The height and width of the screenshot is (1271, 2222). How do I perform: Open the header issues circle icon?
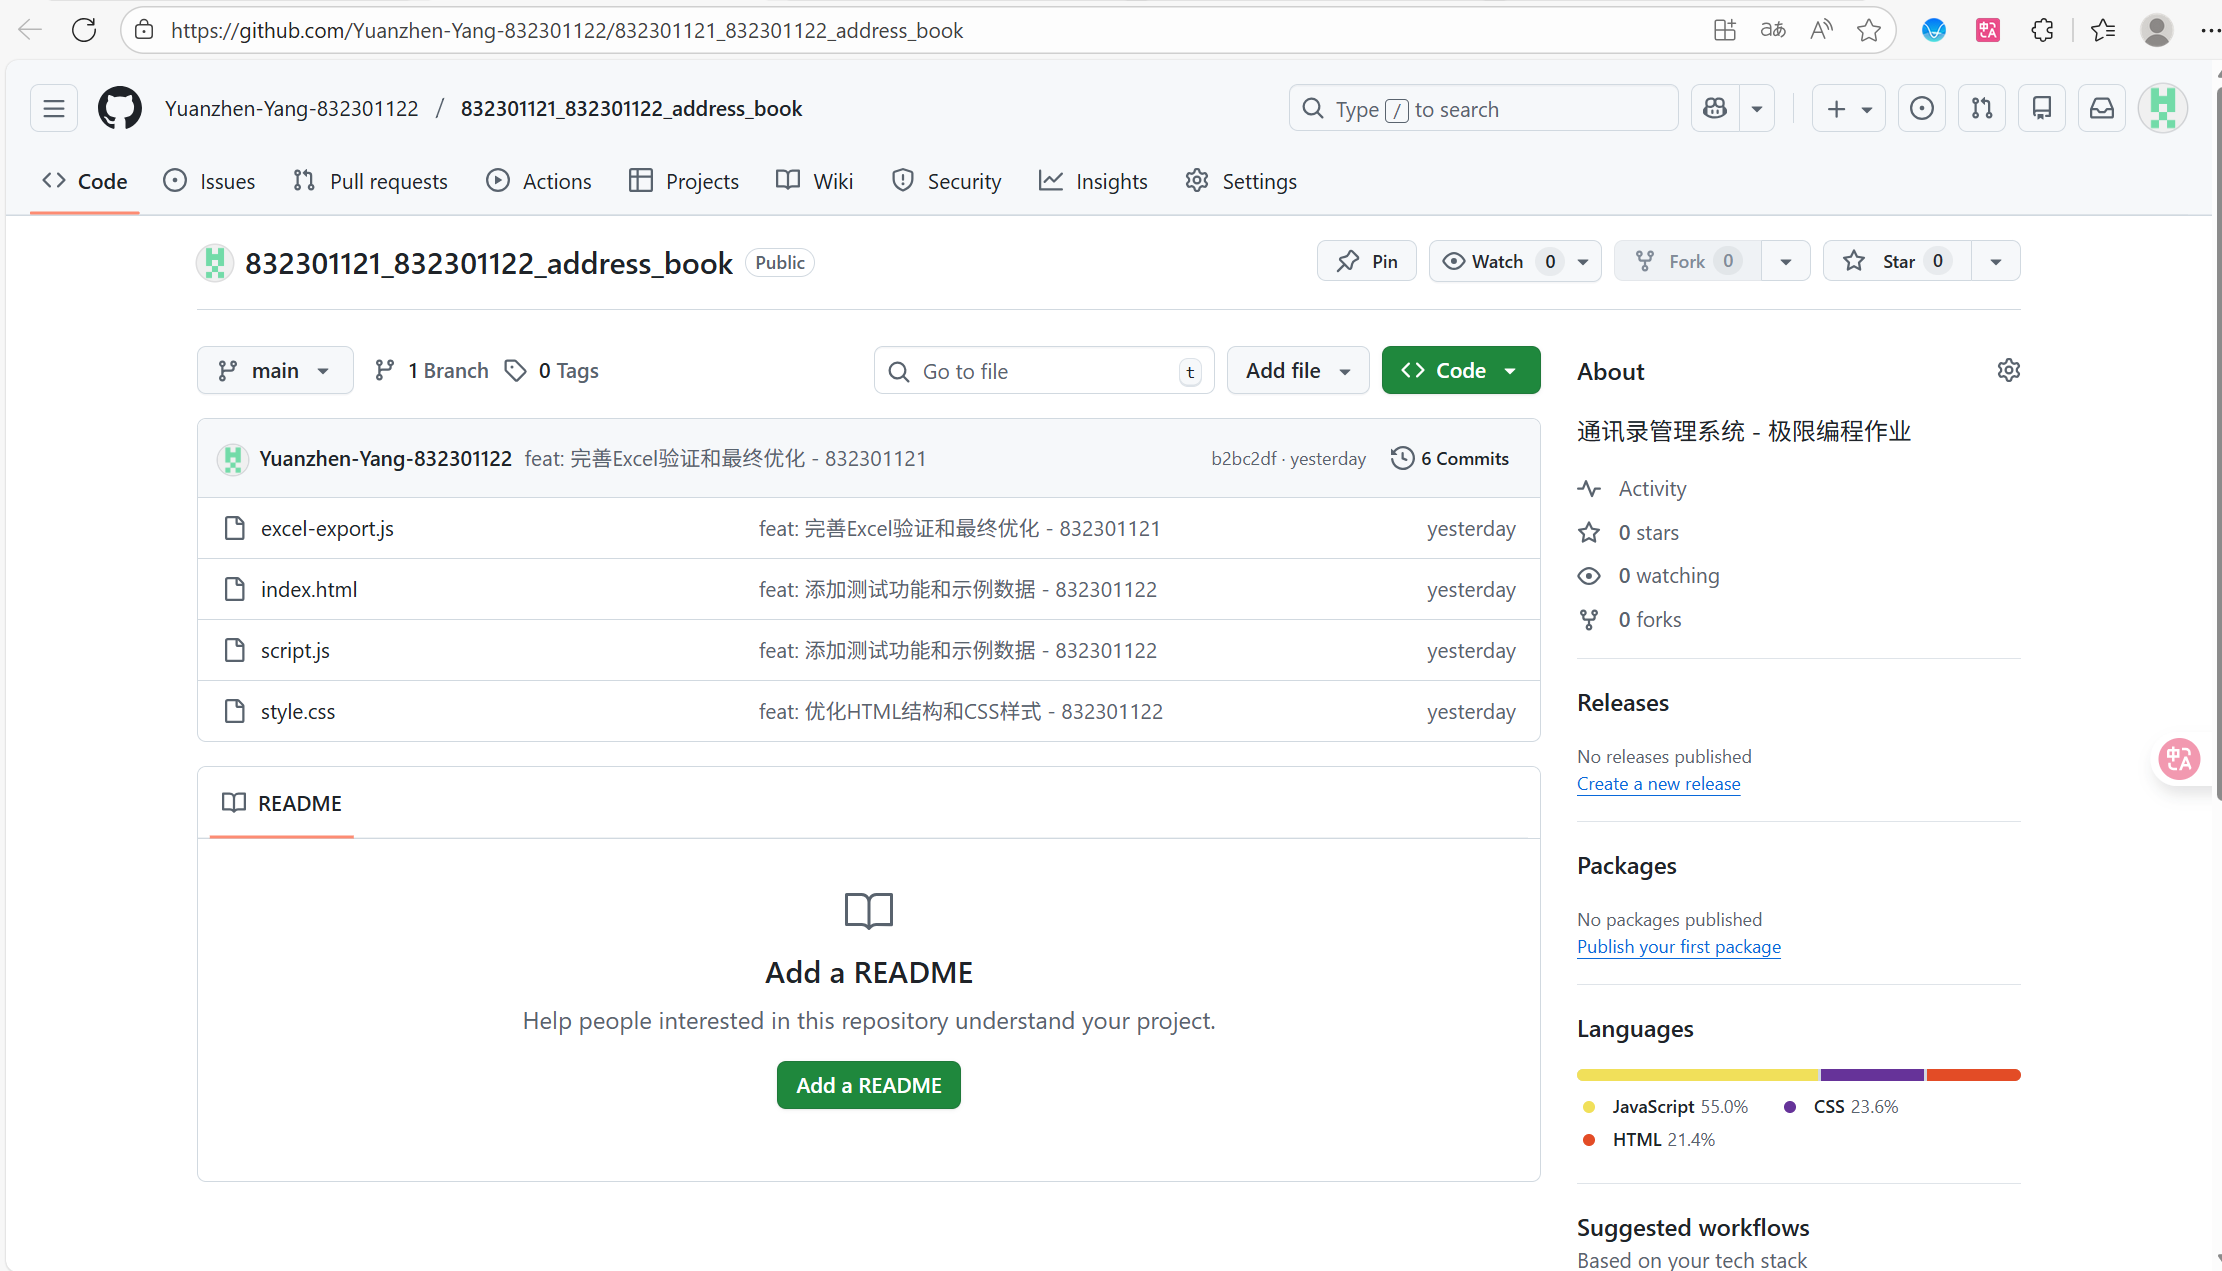pos(1921,108)
